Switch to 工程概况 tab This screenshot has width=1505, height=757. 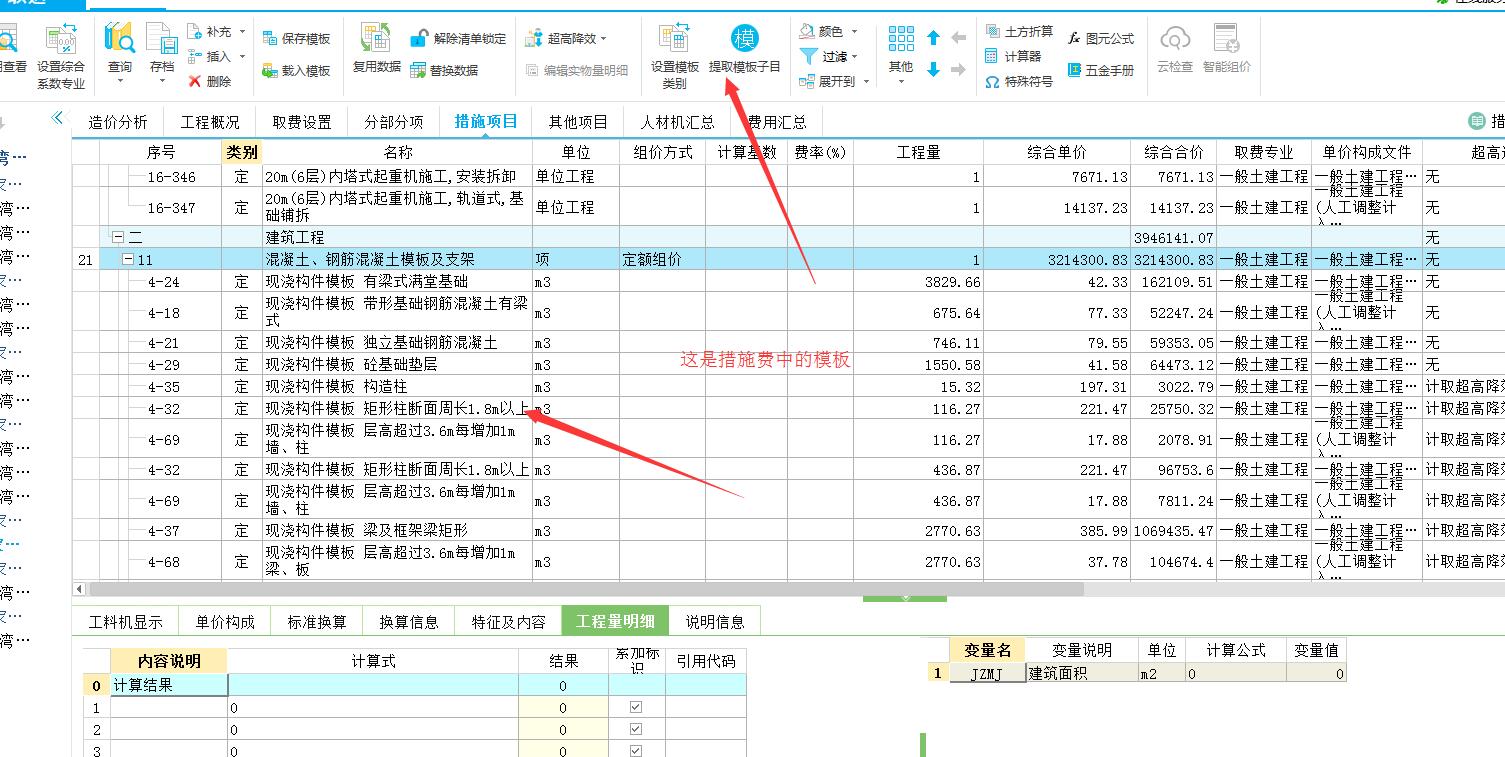pos(210,122)
